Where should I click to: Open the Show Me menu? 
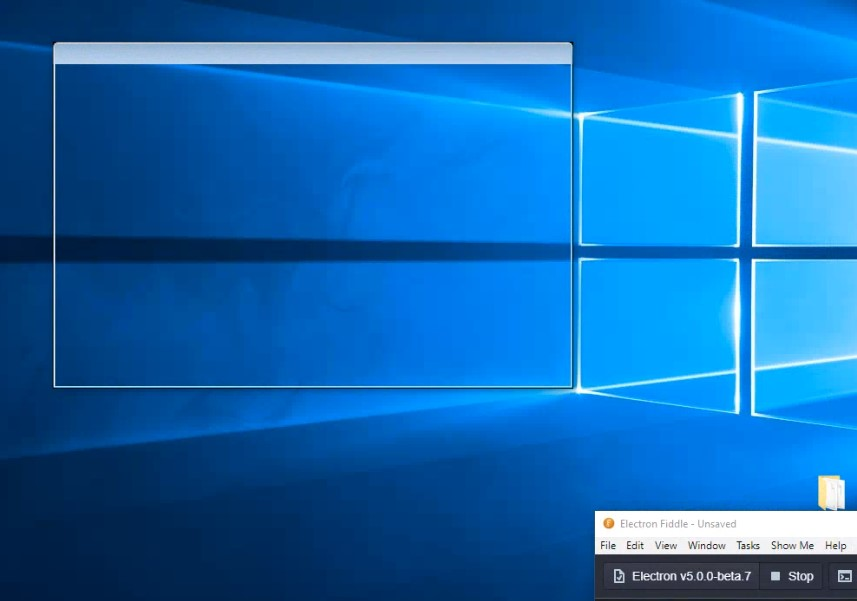point(792,545)
